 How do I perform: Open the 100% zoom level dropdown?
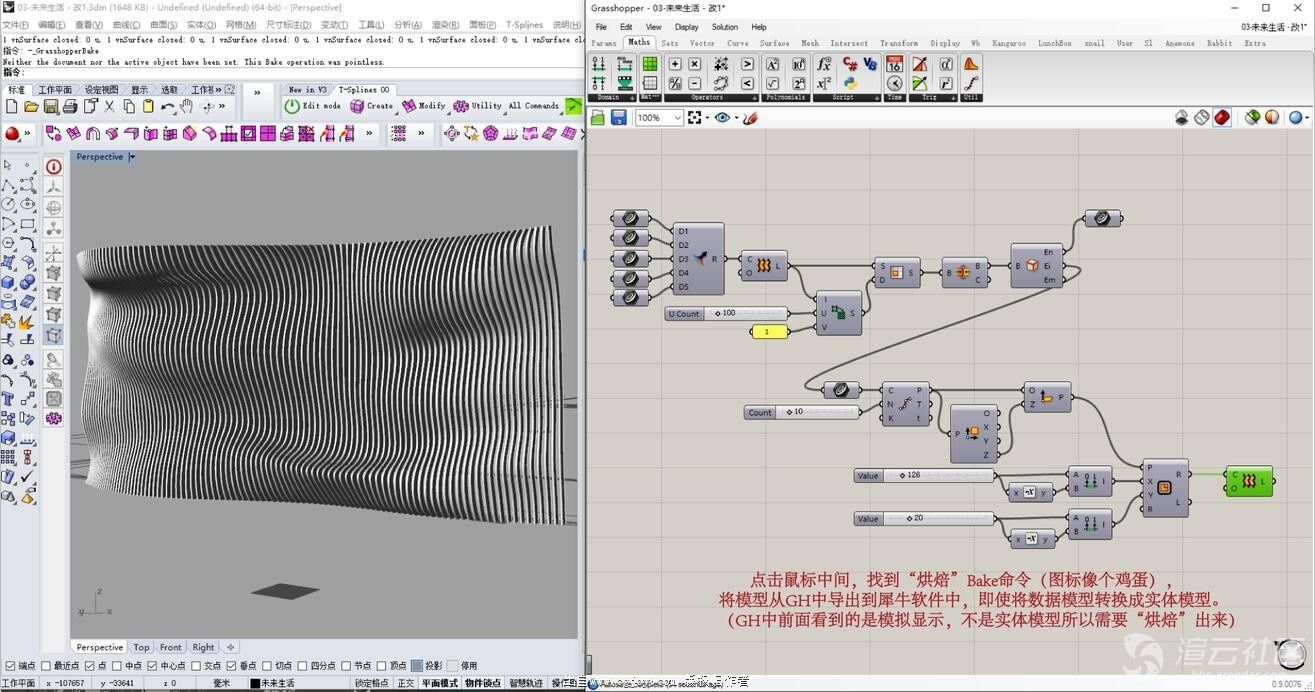[x=678, y=118]
